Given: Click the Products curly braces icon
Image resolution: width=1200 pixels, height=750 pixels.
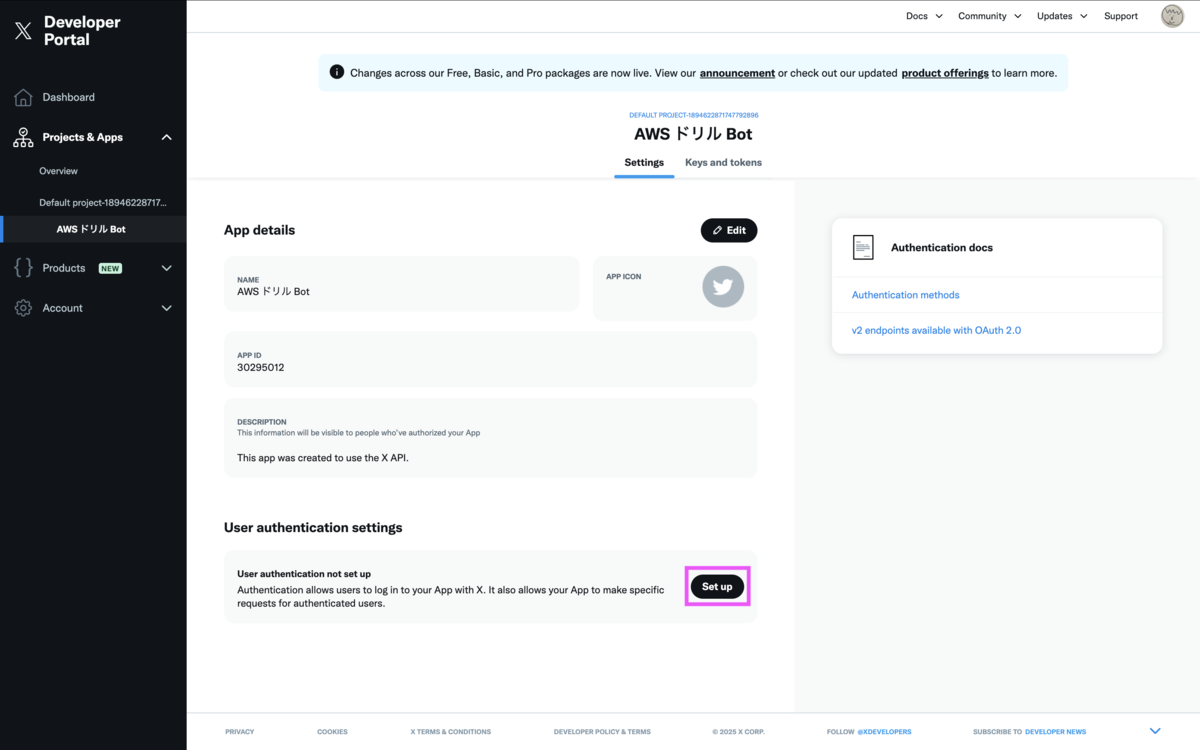Looking at the screenshot, I should point(23,268).
